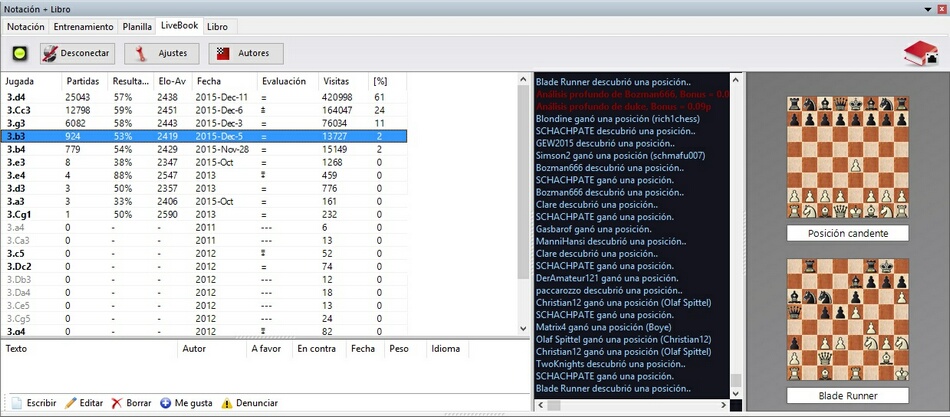The width and height of the screenshot is (950, 417).
Task: Click 'ManniHansi descubrió una posición' entry
Action: (613, 241)
